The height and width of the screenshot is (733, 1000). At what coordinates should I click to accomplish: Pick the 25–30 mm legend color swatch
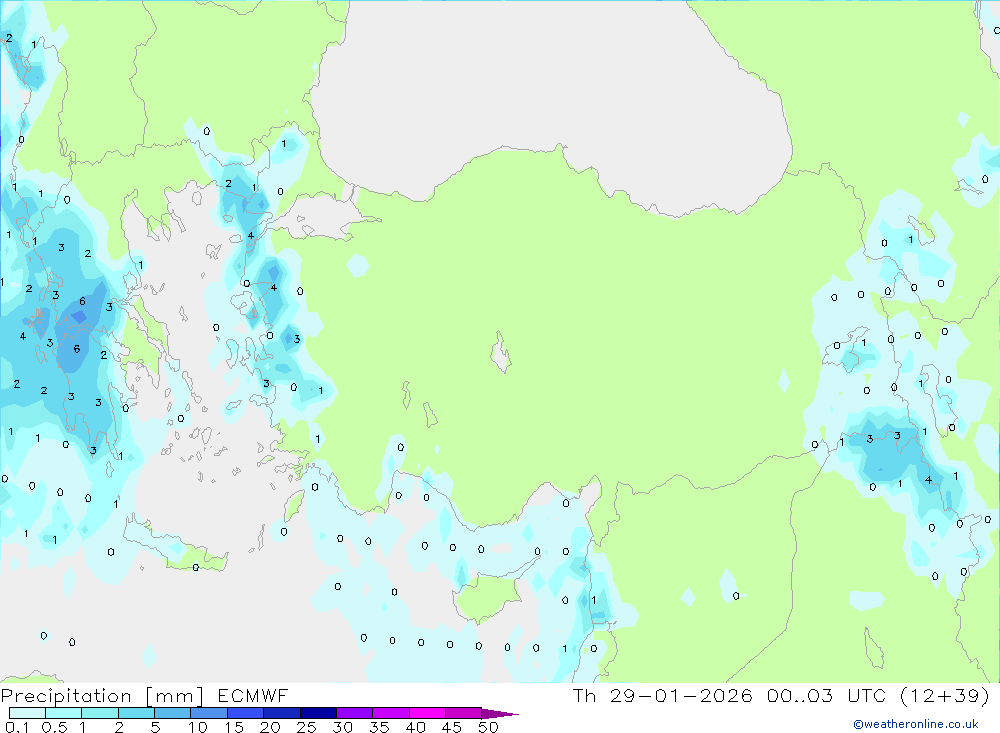point(318,713)
